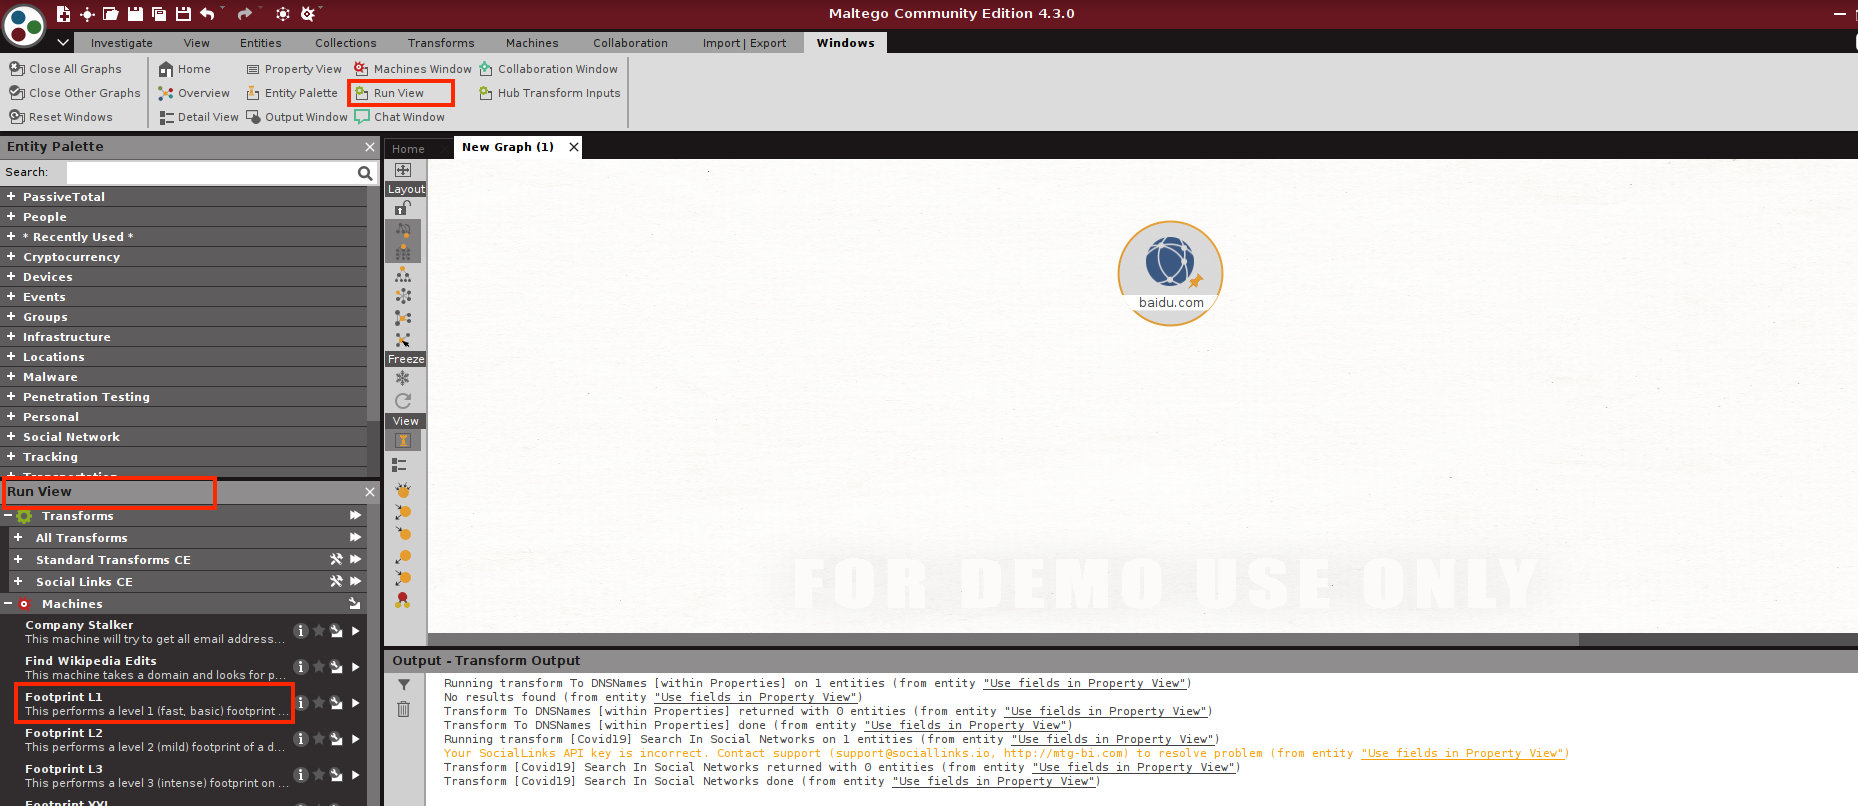
Task: Toggle the layout lock icon in graph toolbar
Action: tap(403, 208)
